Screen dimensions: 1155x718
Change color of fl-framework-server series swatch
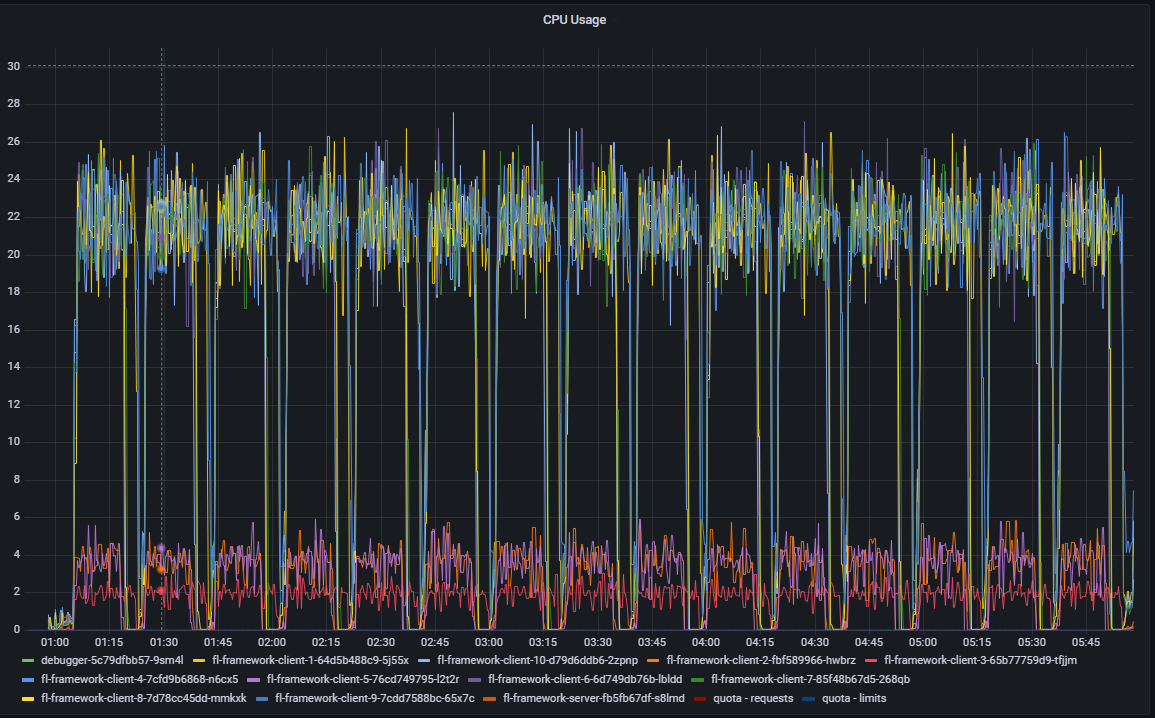tap(490, 698)
